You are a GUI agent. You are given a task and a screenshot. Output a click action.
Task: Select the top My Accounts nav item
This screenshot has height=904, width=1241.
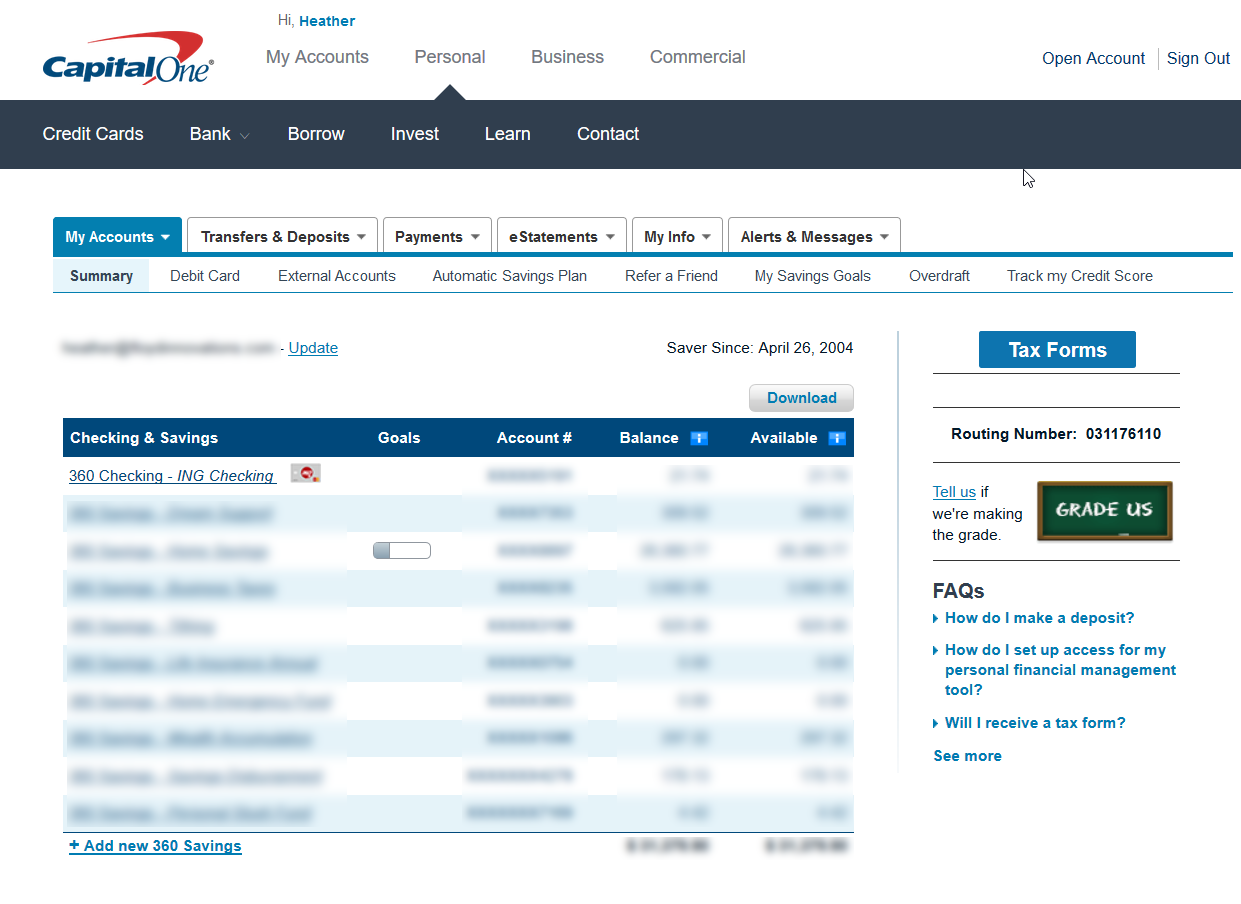click(x=317, y=57)
